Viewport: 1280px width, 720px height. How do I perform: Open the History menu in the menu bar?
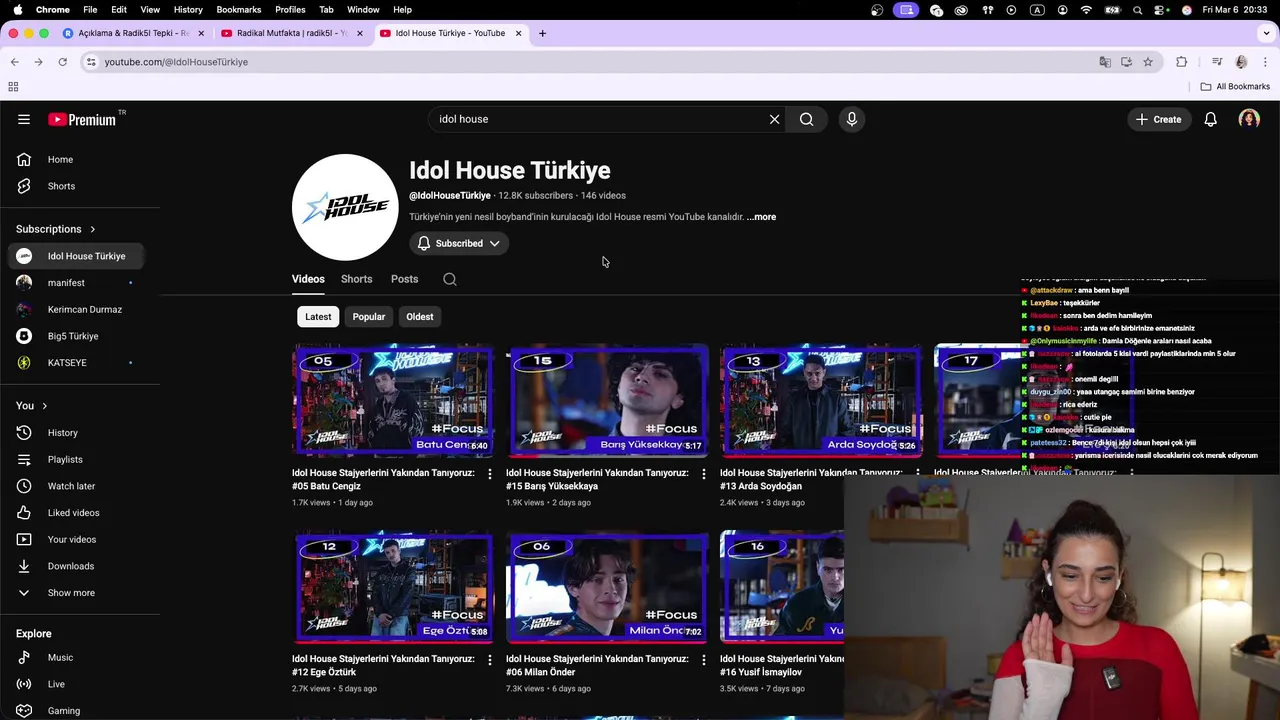click(188, 10)
